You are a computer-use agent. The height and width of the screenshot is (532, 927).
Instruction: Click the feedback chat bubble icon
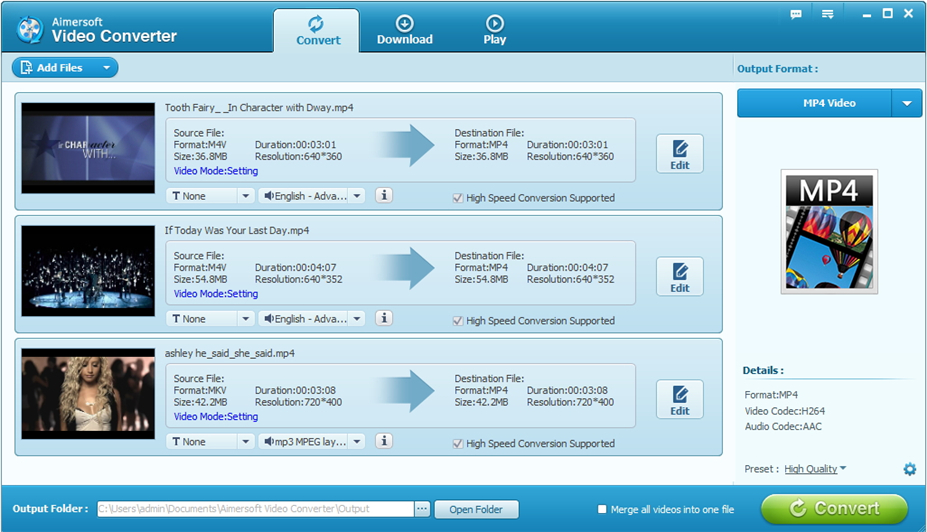click(796, 14)
